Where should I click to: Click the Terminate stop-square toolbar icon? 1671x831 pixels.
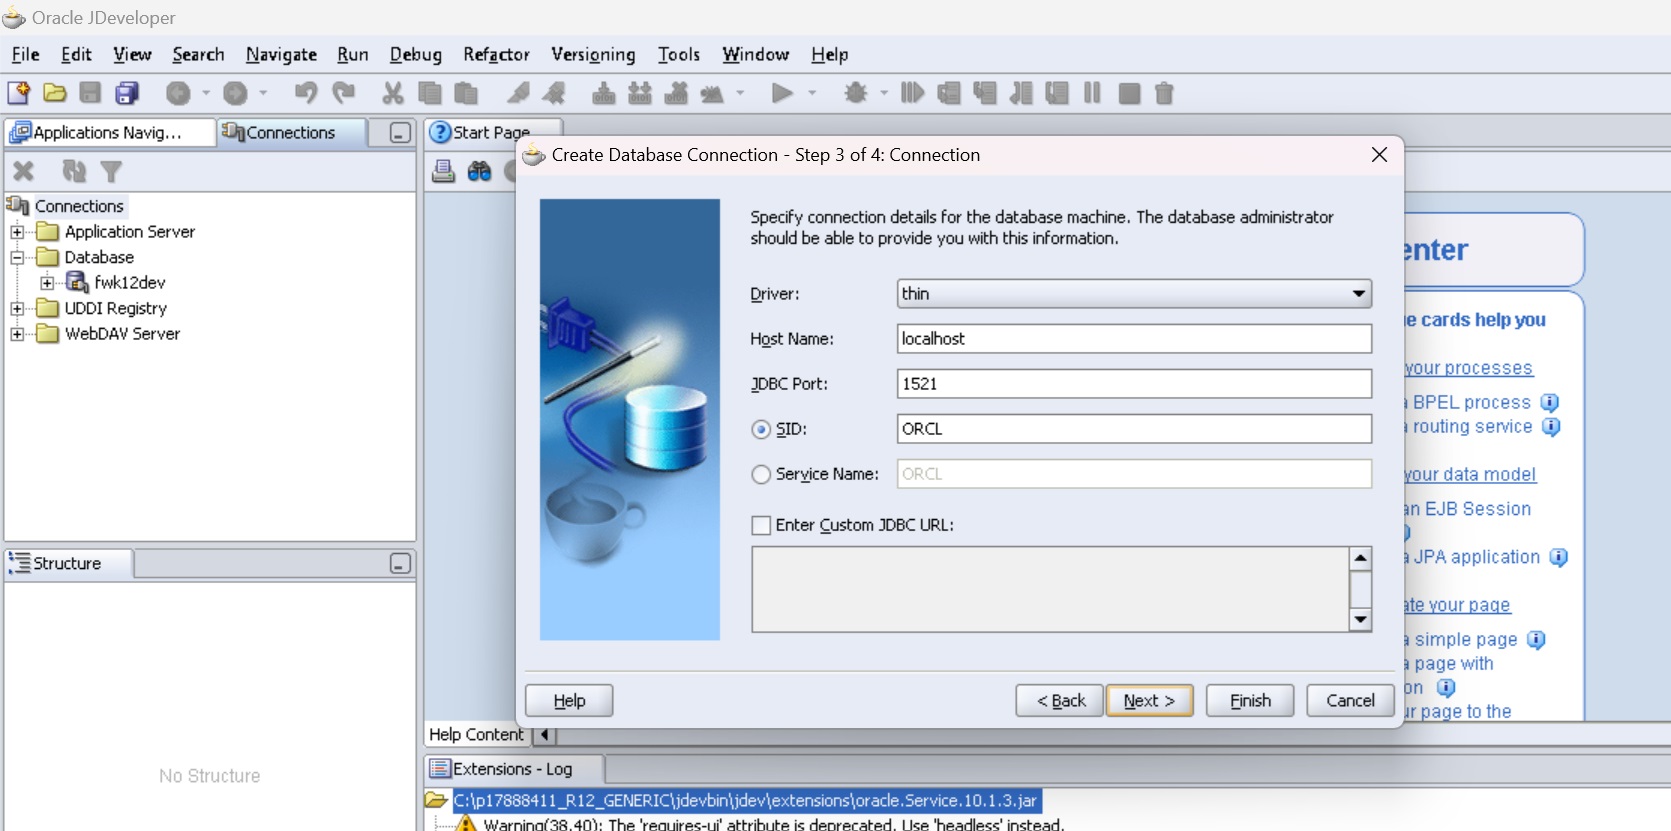(x=1129, y=94)
